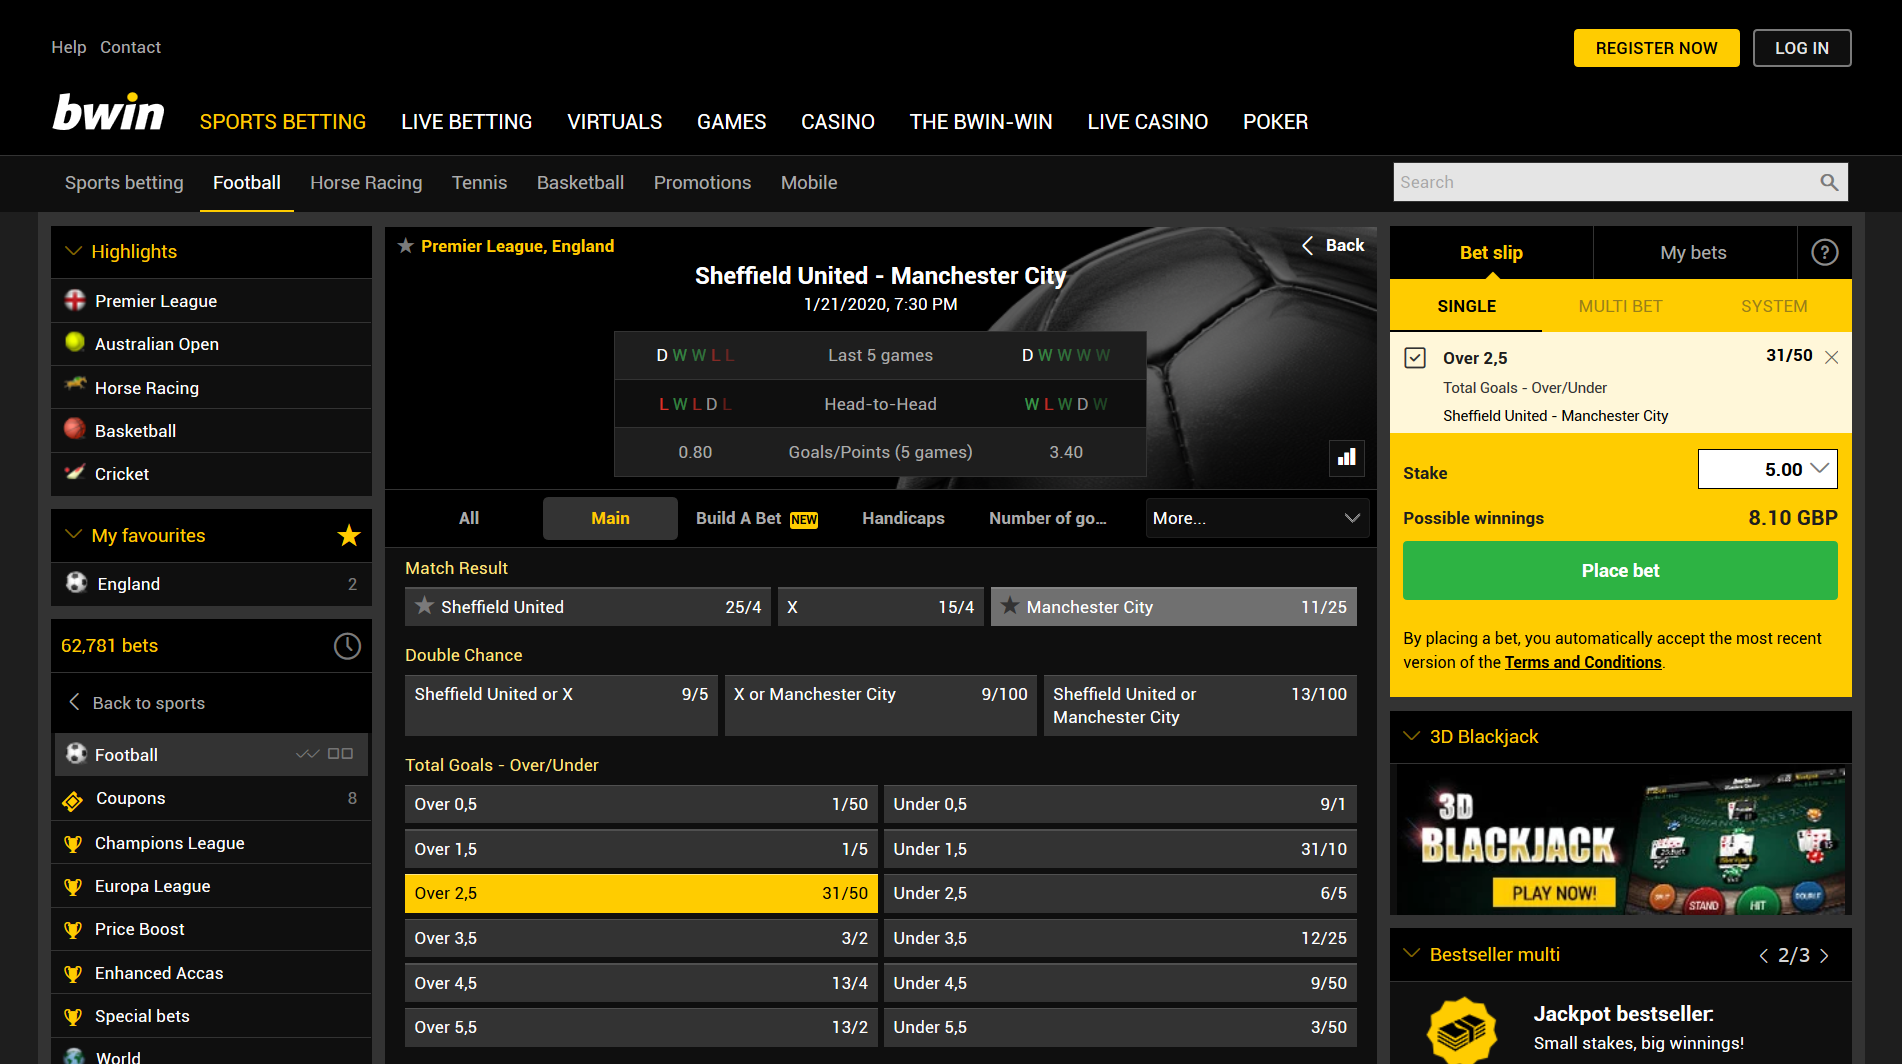Select Premier League flag icon in Highlights
Screen dimensions: 1902x1064
point(75,300)
